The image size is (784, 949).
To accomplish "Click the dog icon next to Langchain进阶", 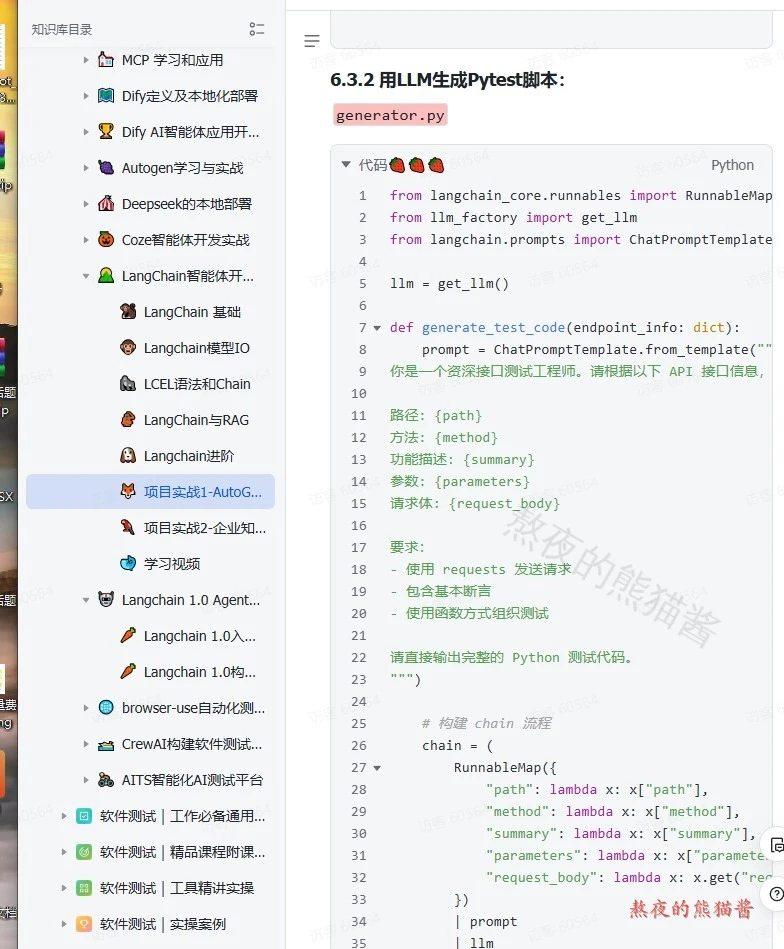I will pos(128,456).
